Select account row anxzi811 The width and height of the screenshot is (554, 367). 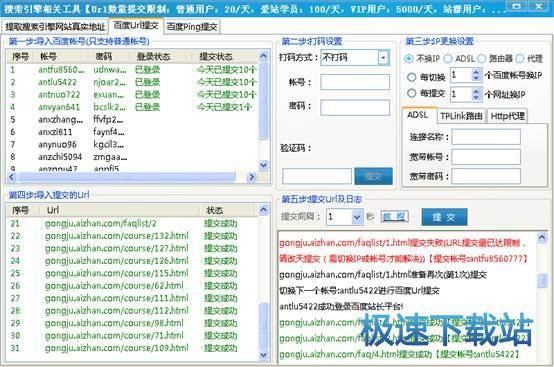[132, 132]
